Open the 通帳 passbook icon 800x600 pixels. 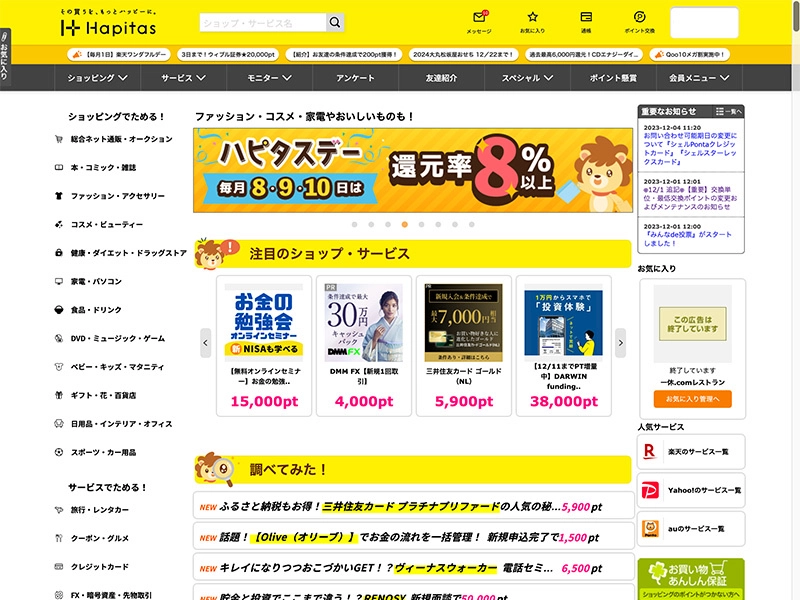[586, 17]
